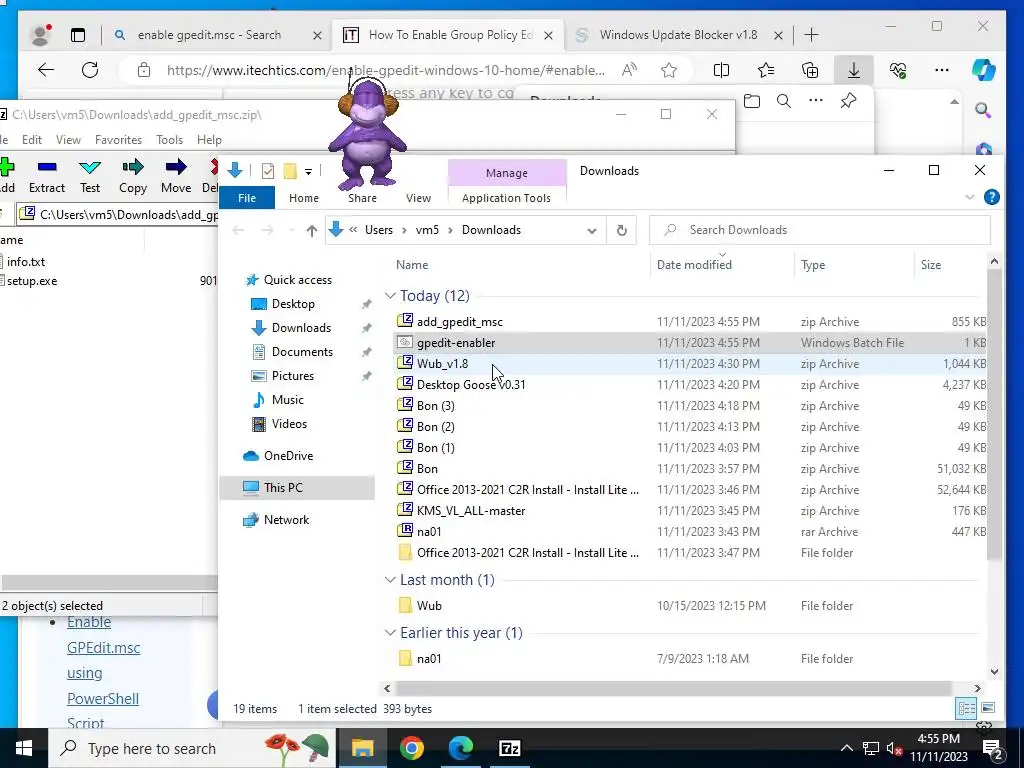1024x768 pixels.
Task: Open Explorer Share ribbon tab
Action: coord(362,198)
